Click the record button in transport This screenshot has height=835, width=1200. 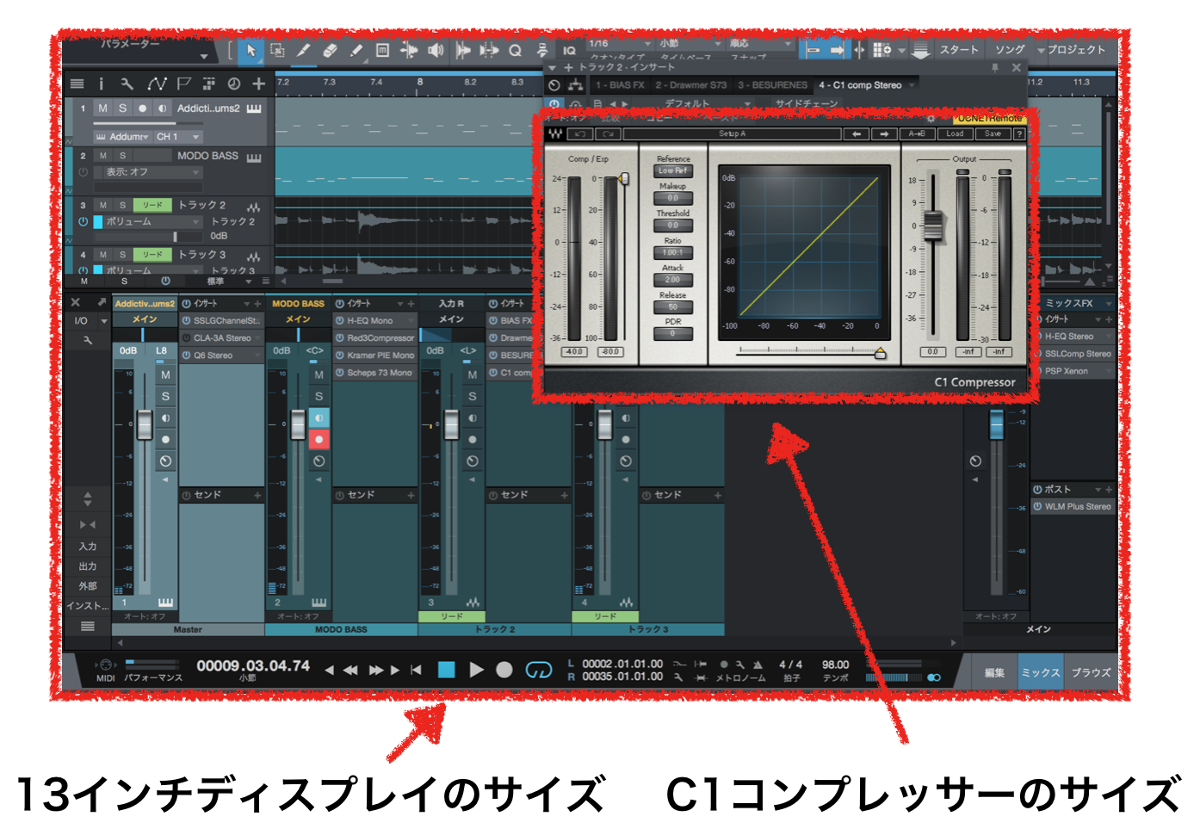pyautogui.click(x=505, y=670)
